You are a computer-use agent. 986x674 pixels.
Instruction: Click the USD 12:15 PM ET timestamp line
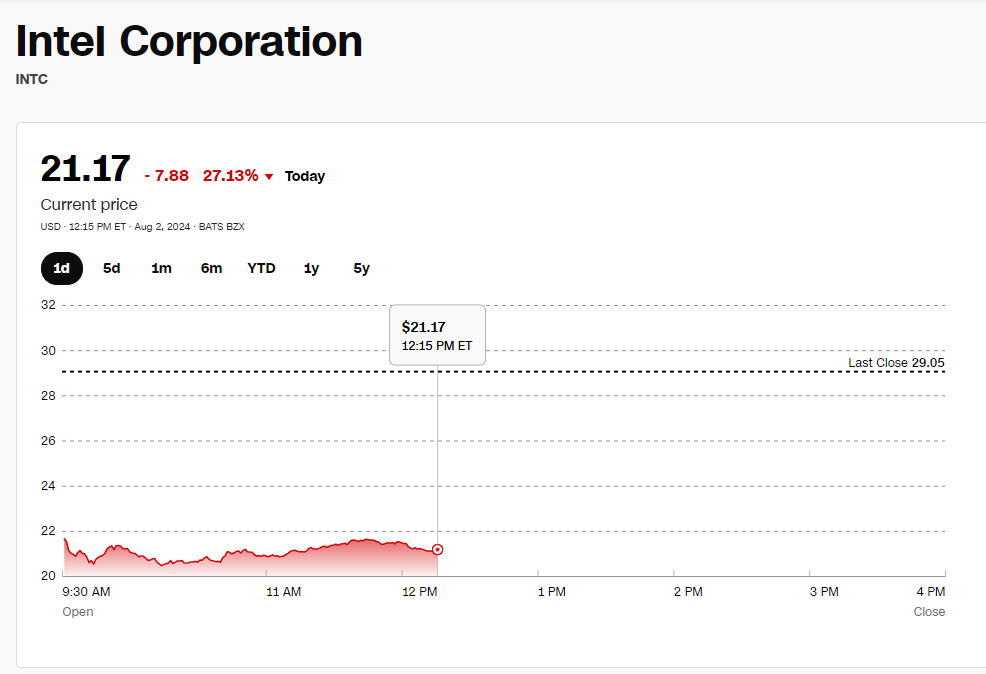coord(143,226)
